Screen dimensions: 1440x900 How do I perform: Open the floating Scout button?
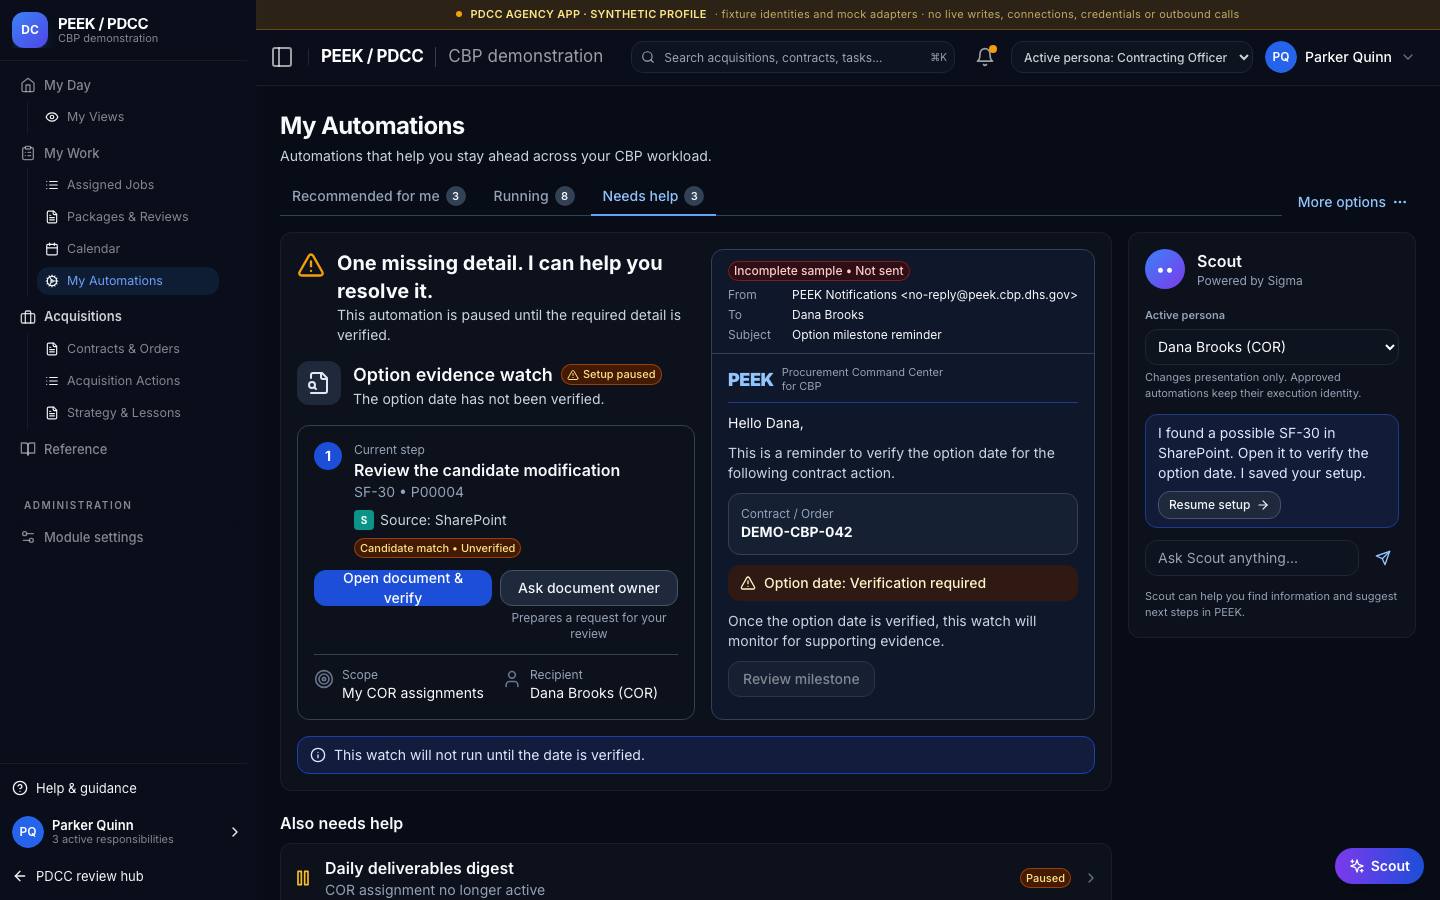pyautogui.click(x=1379, y=866)
